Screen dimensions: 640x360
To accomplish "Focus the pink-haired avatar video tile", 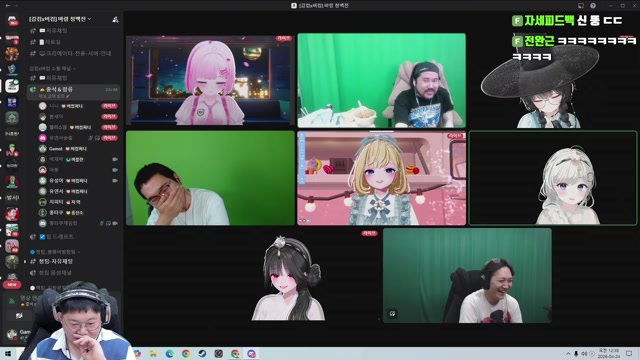I will (210, 80).
